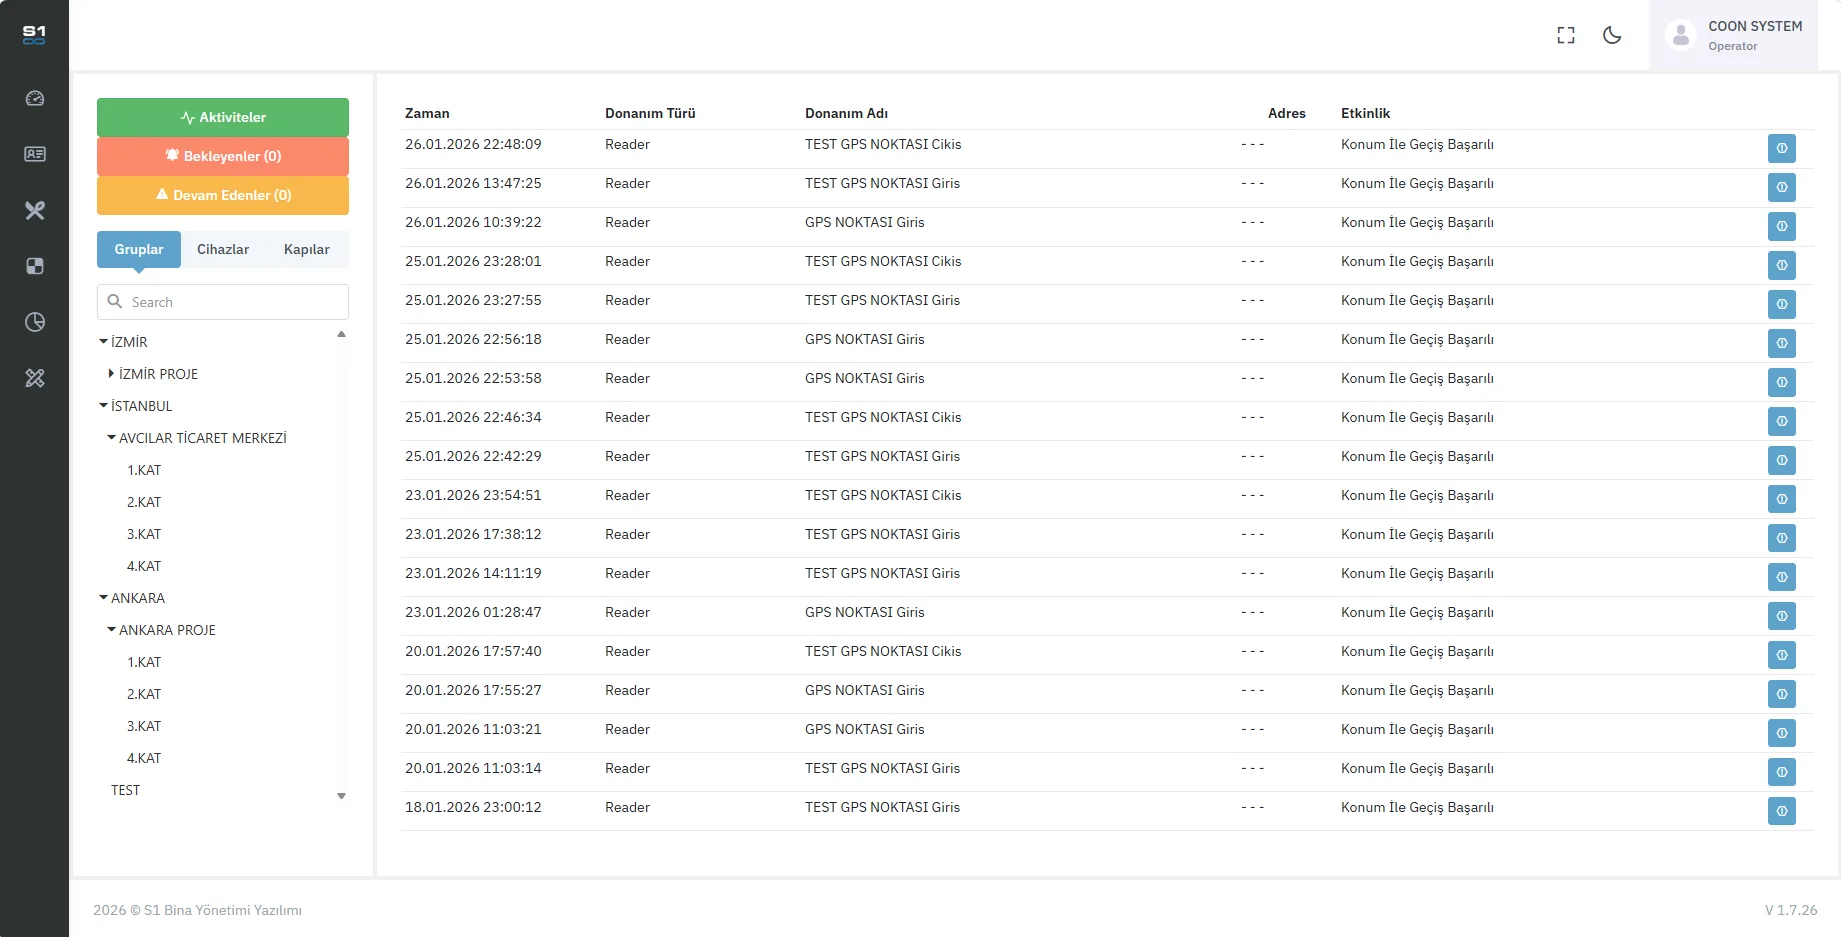
Task: Click the group Search input field
Action: (x=235, y=302)
